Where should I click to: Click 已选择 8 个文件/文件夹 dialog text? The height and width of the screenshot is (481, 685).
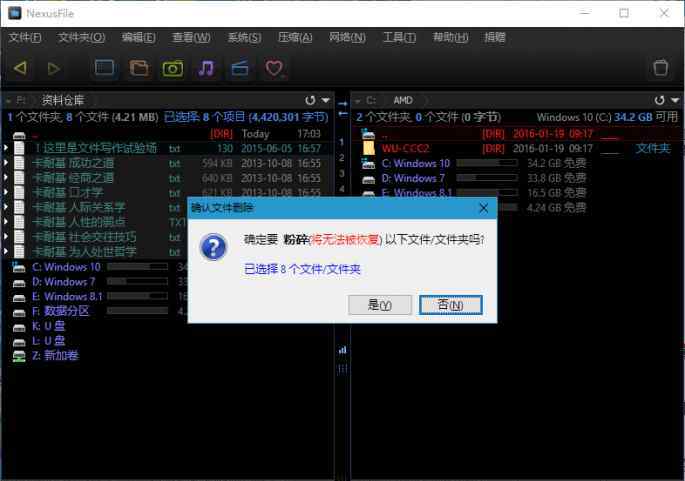pyautogui.click(x=302, y=269)
